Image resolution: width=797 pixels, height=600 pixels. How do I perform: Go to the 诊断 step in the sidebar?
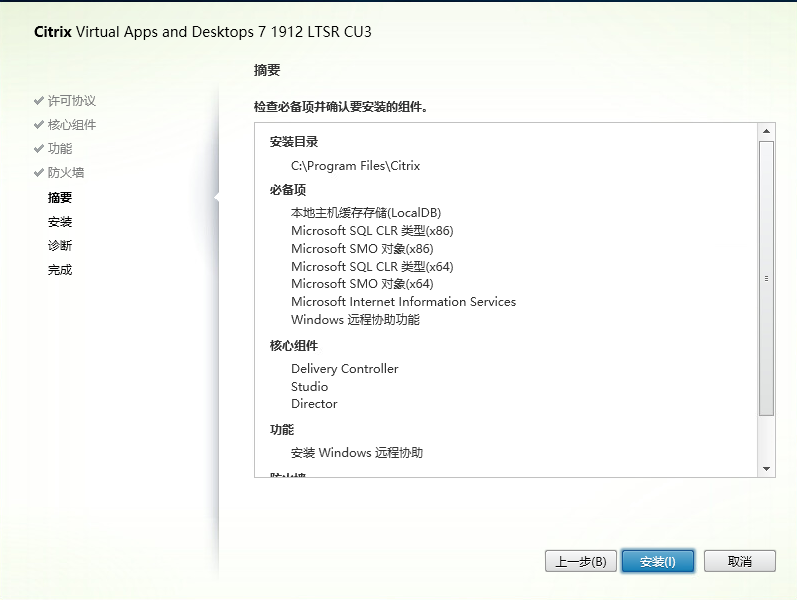[60, 246]
